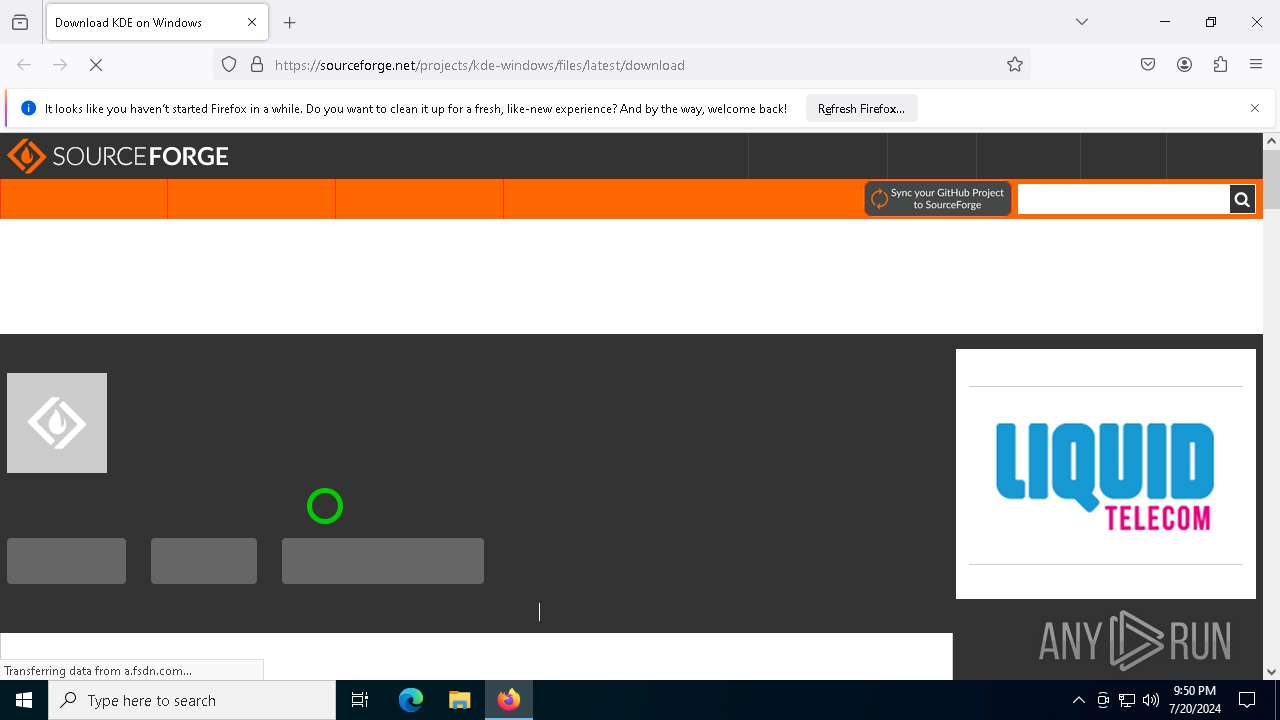The image size is (1280, 720).
Task: Open a new tab with plus button
Action: coord(290,22)
